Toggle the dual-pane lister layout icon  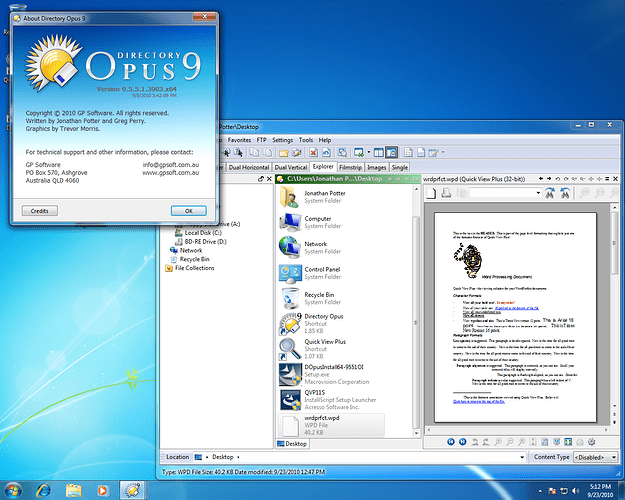coord(378,152)
